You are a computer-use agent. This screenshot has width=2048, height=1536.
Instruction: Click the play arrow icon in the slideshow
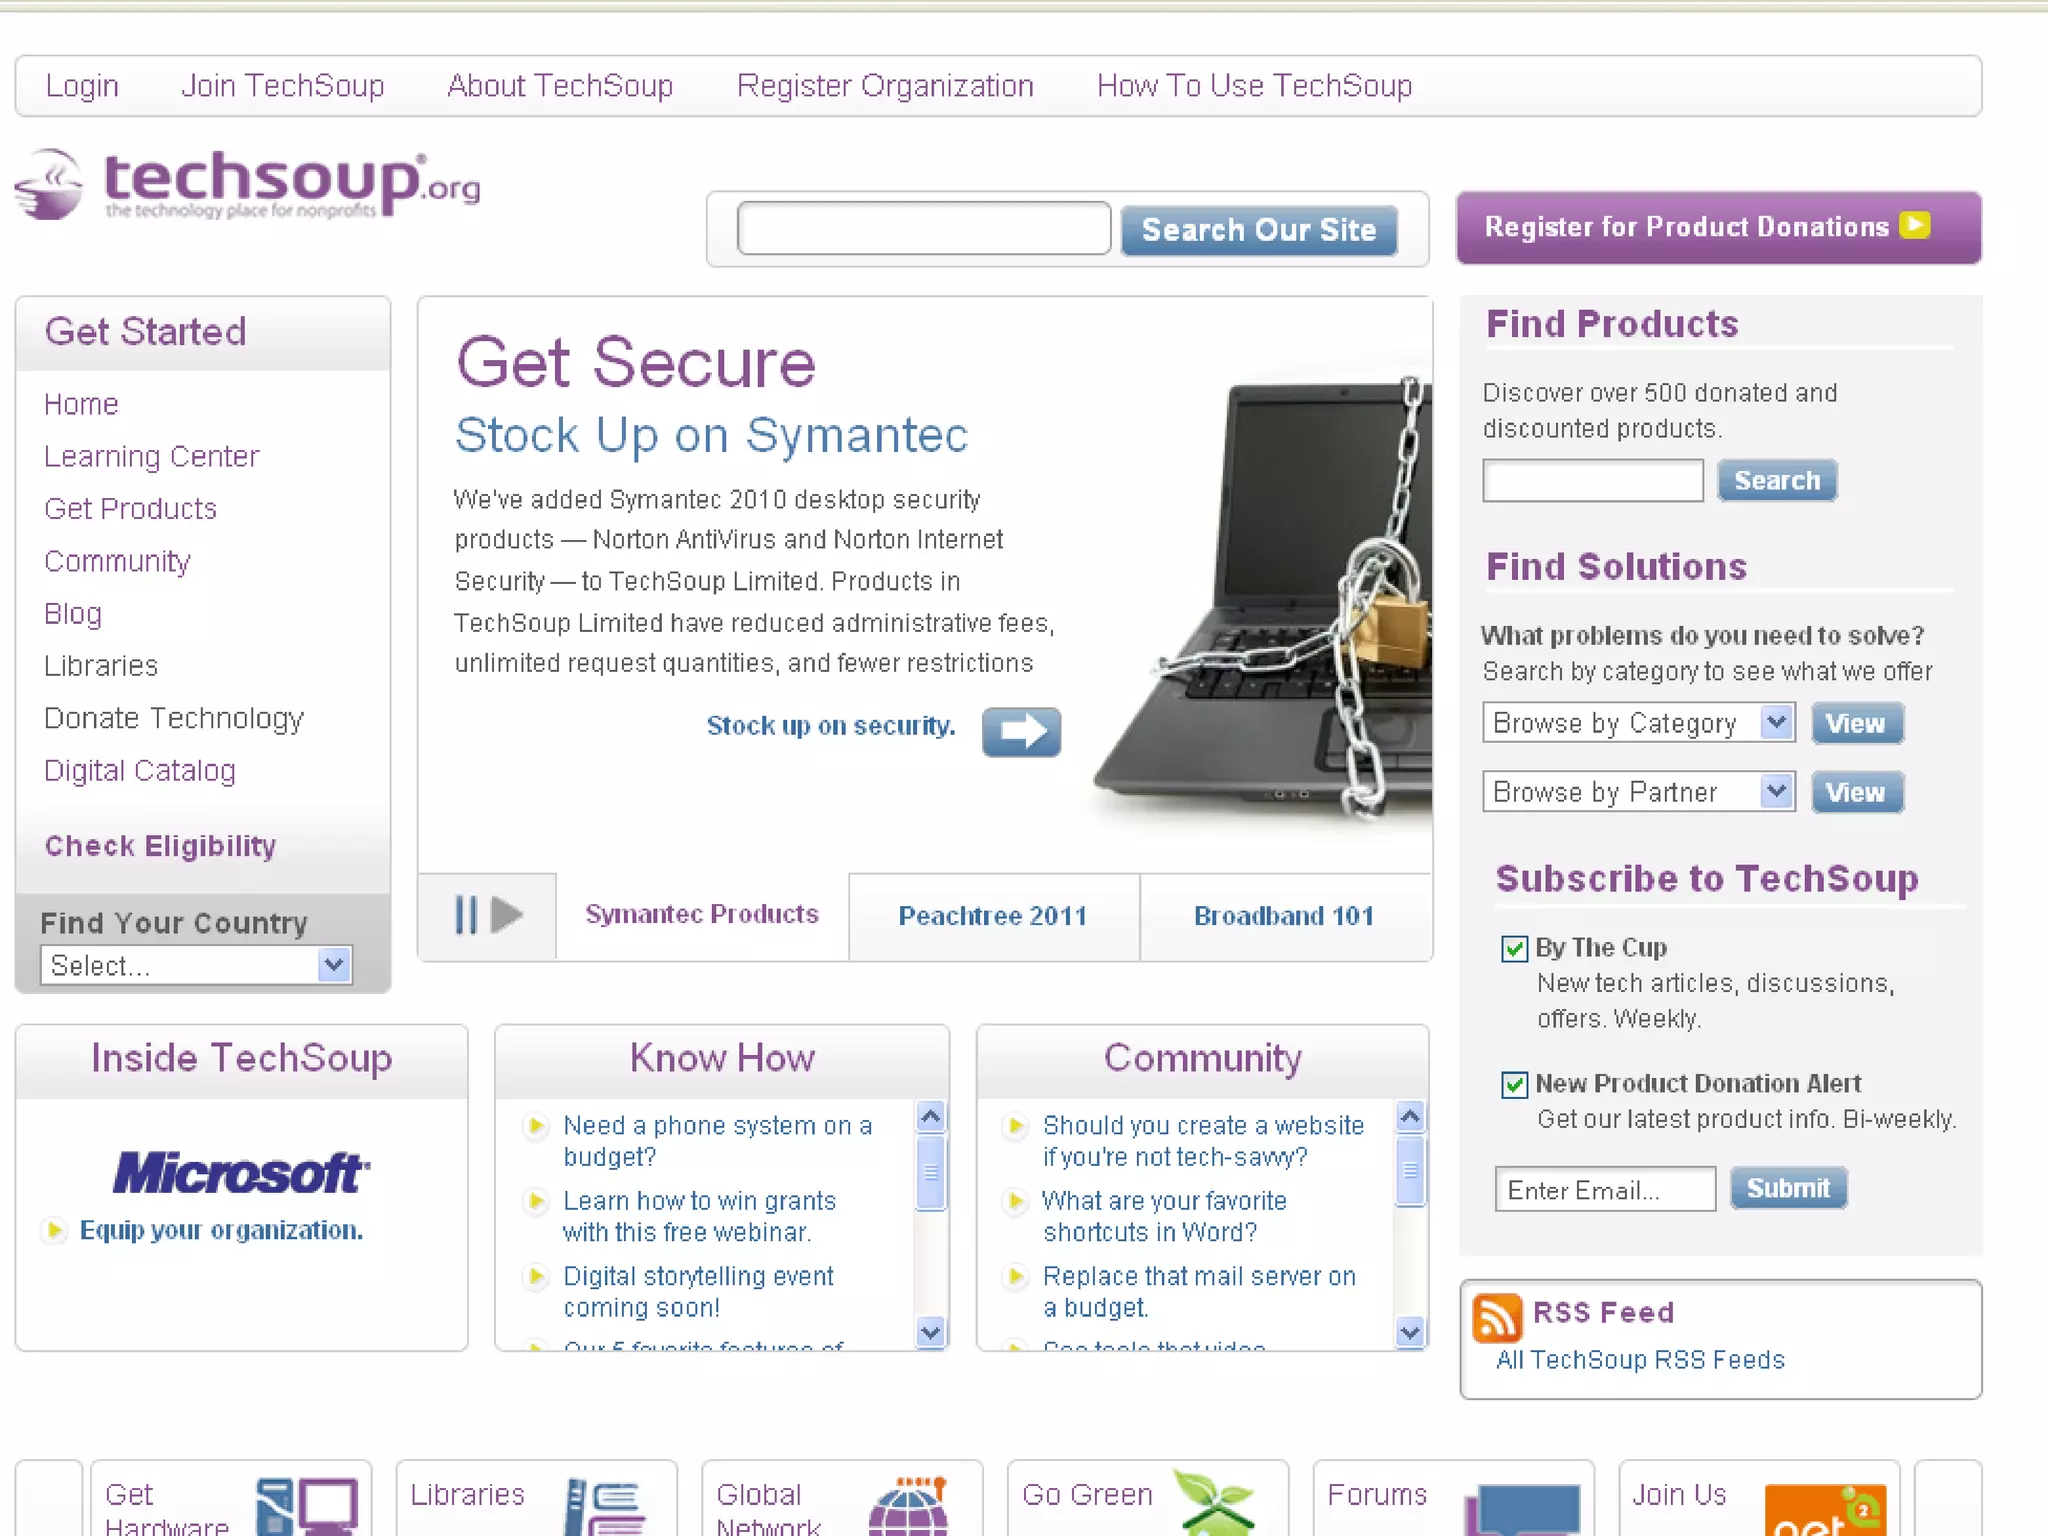point(507,915)
